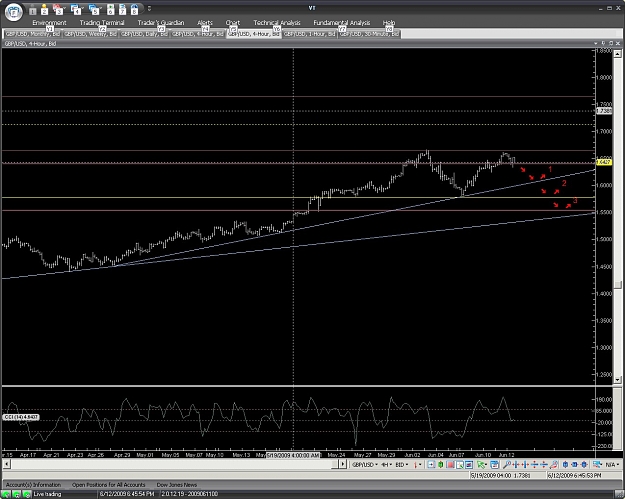The width and height of the screenshot is (625, 499).
Task: Open the Technical Analysis menu
Action: 277,23
